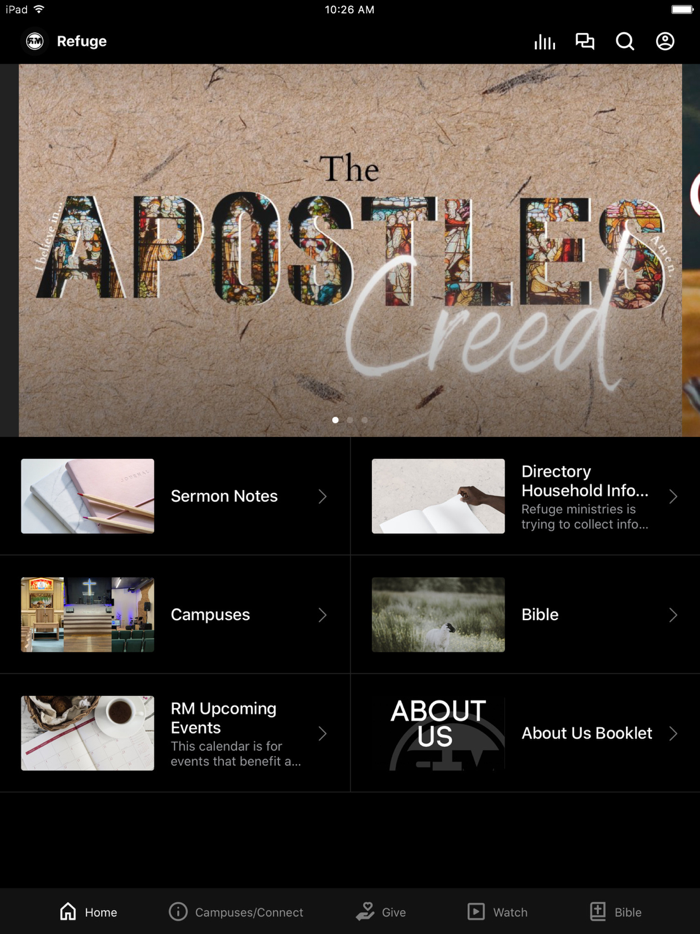
Task: Expand Directory Household Info chevron
Action: 673,496
